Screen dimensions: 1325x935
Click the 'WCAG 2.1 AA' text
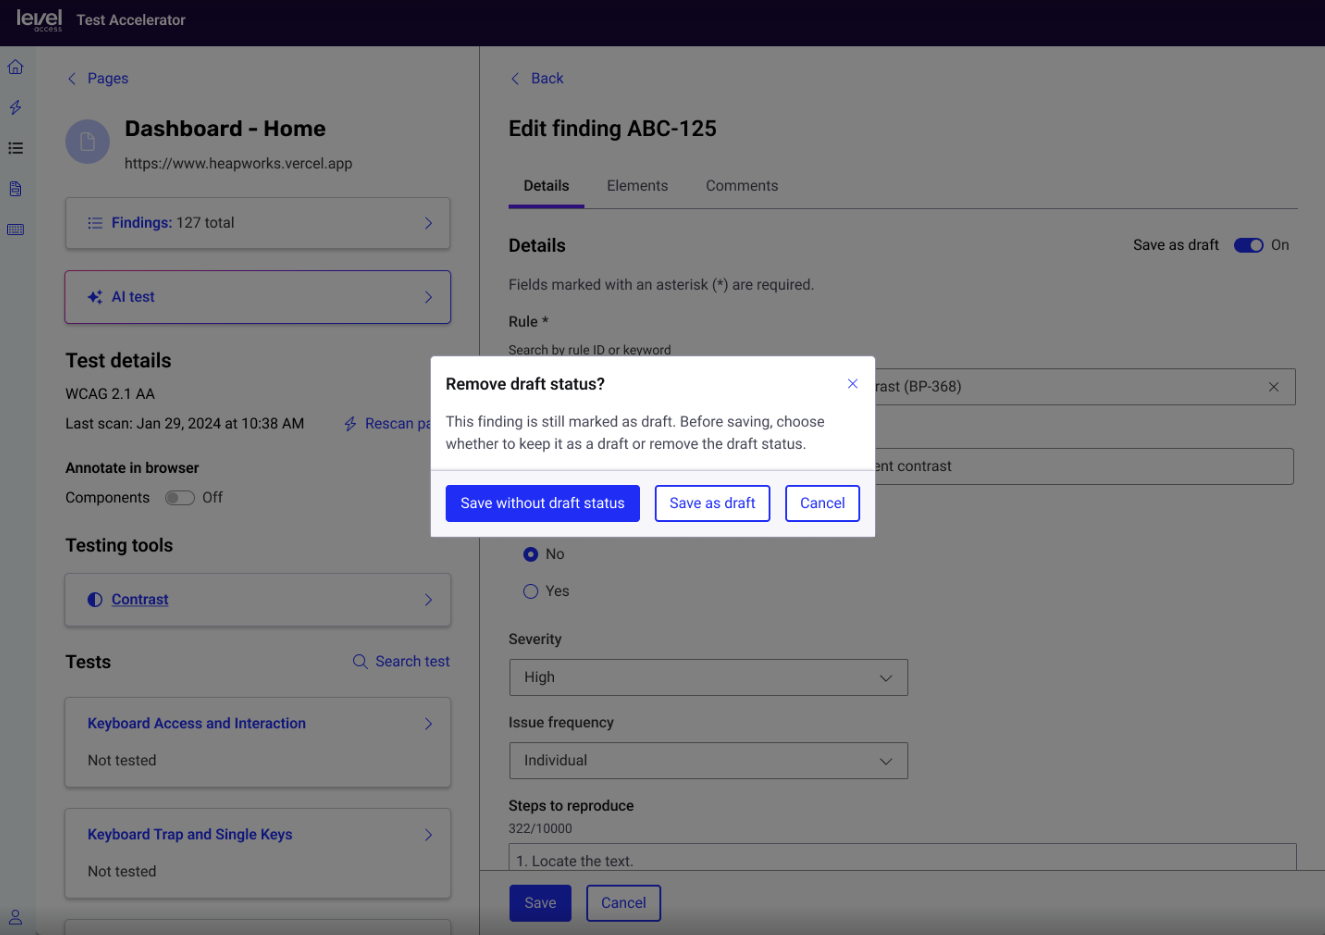[x=110, y=394]
